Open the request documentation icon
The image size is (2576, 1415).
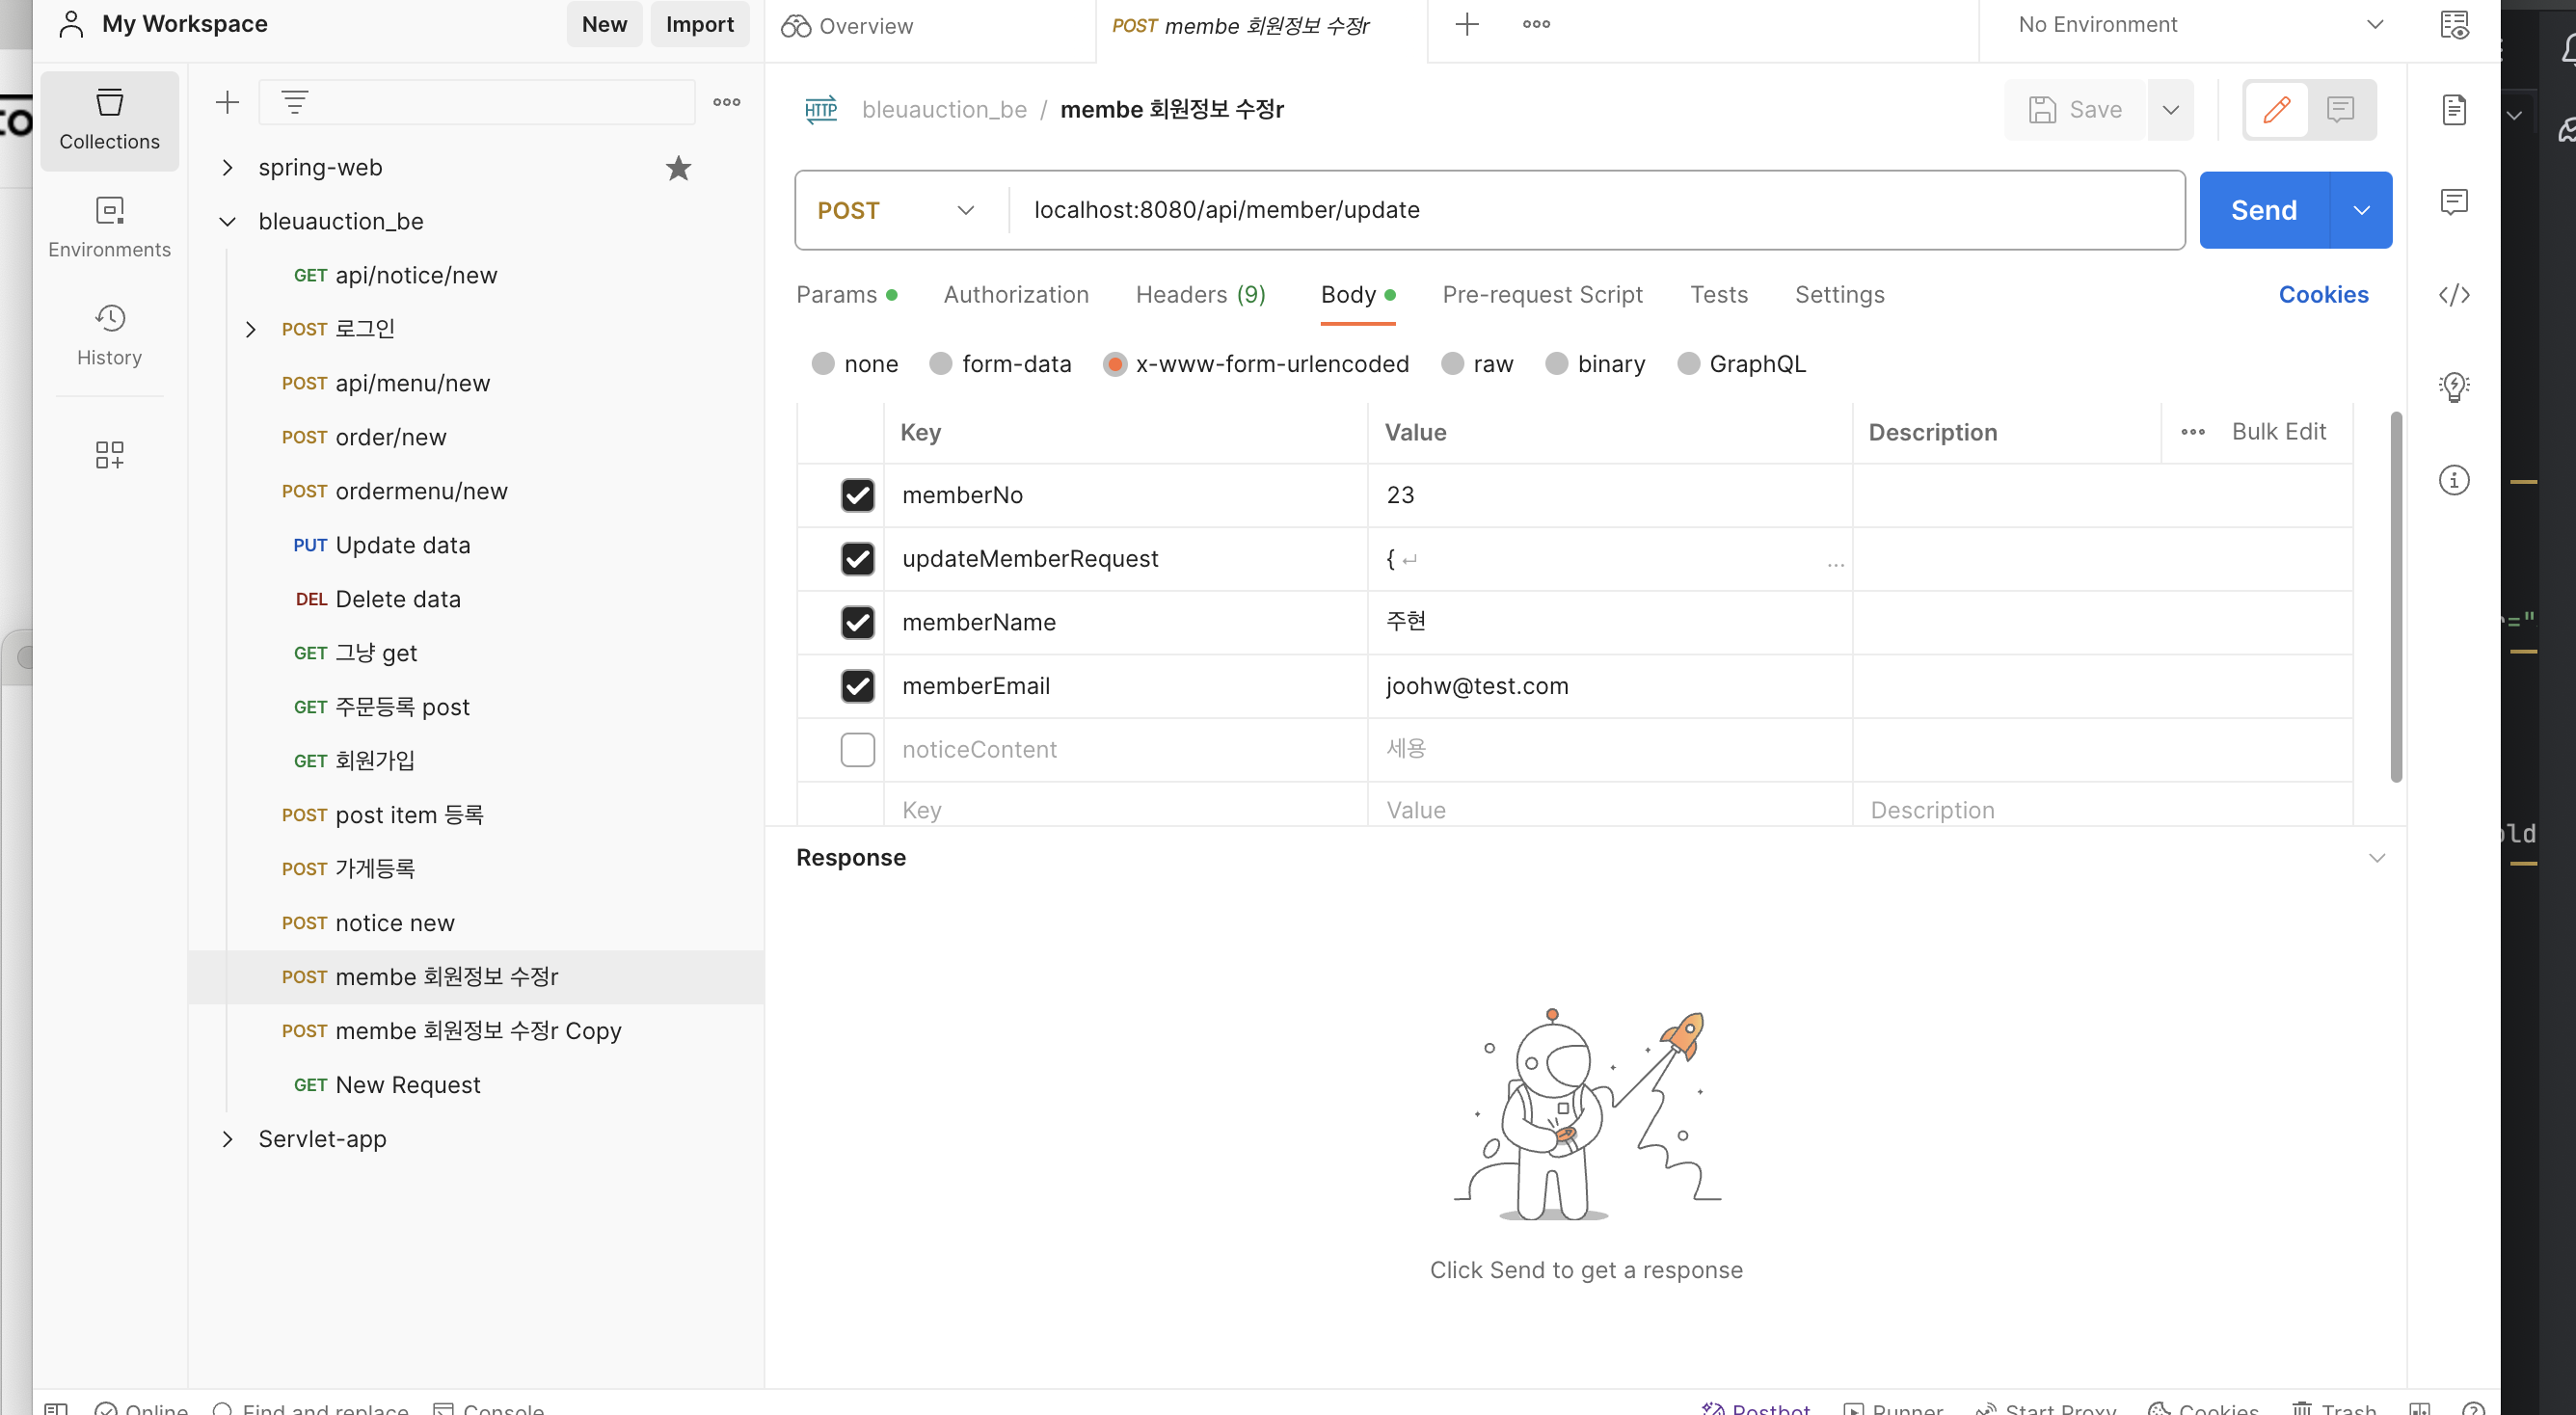[2453, 110]
